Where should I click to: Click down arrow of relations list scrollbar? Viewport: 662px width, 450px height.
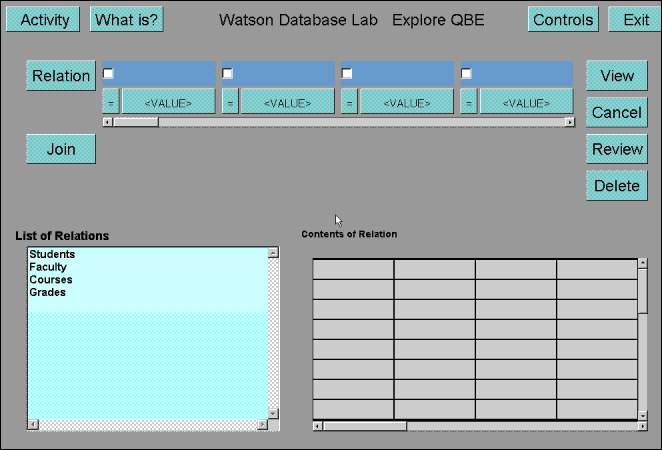[273, 414]
